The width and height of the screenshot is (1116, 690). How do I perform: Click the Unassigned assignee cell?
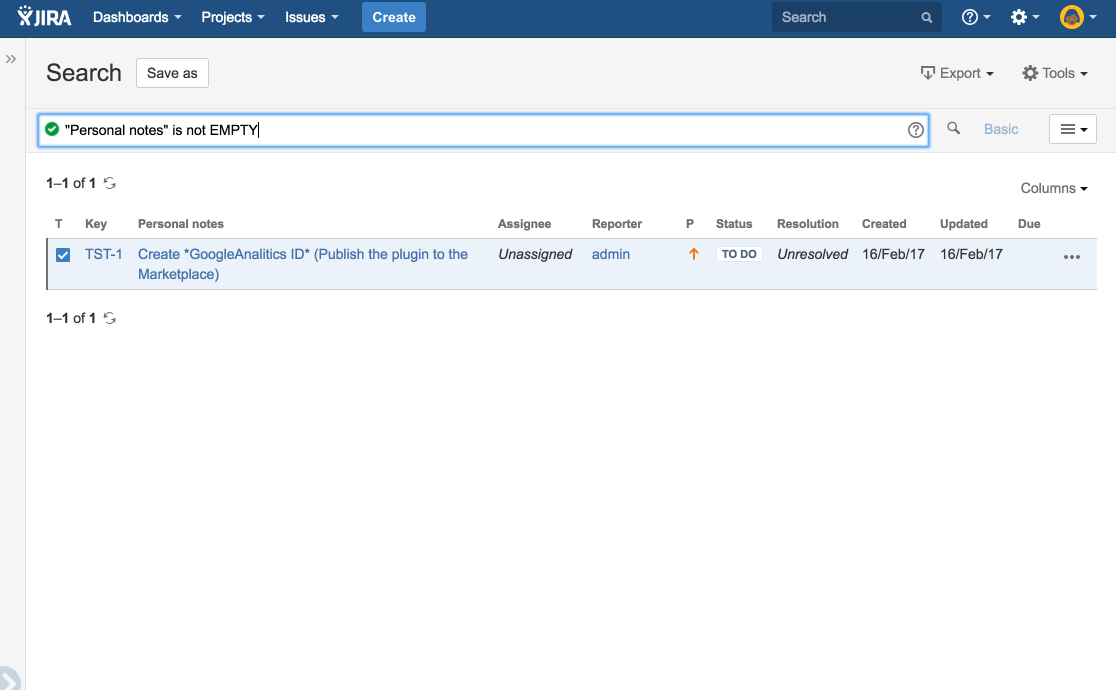pyautogui.click(x=535, y=254)
